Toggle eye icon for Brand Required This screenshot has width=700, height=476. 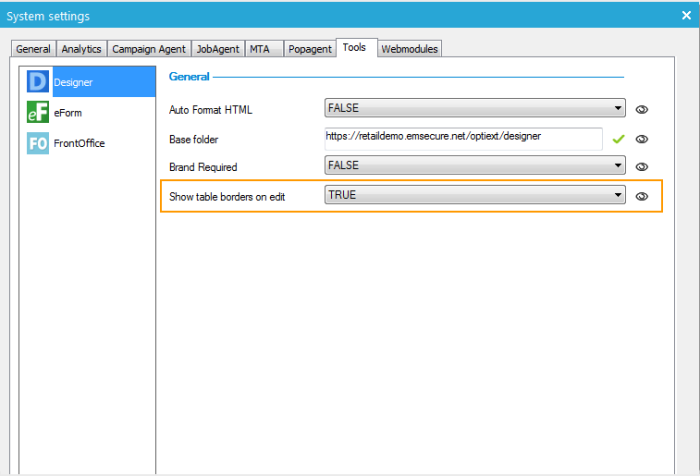642,167
